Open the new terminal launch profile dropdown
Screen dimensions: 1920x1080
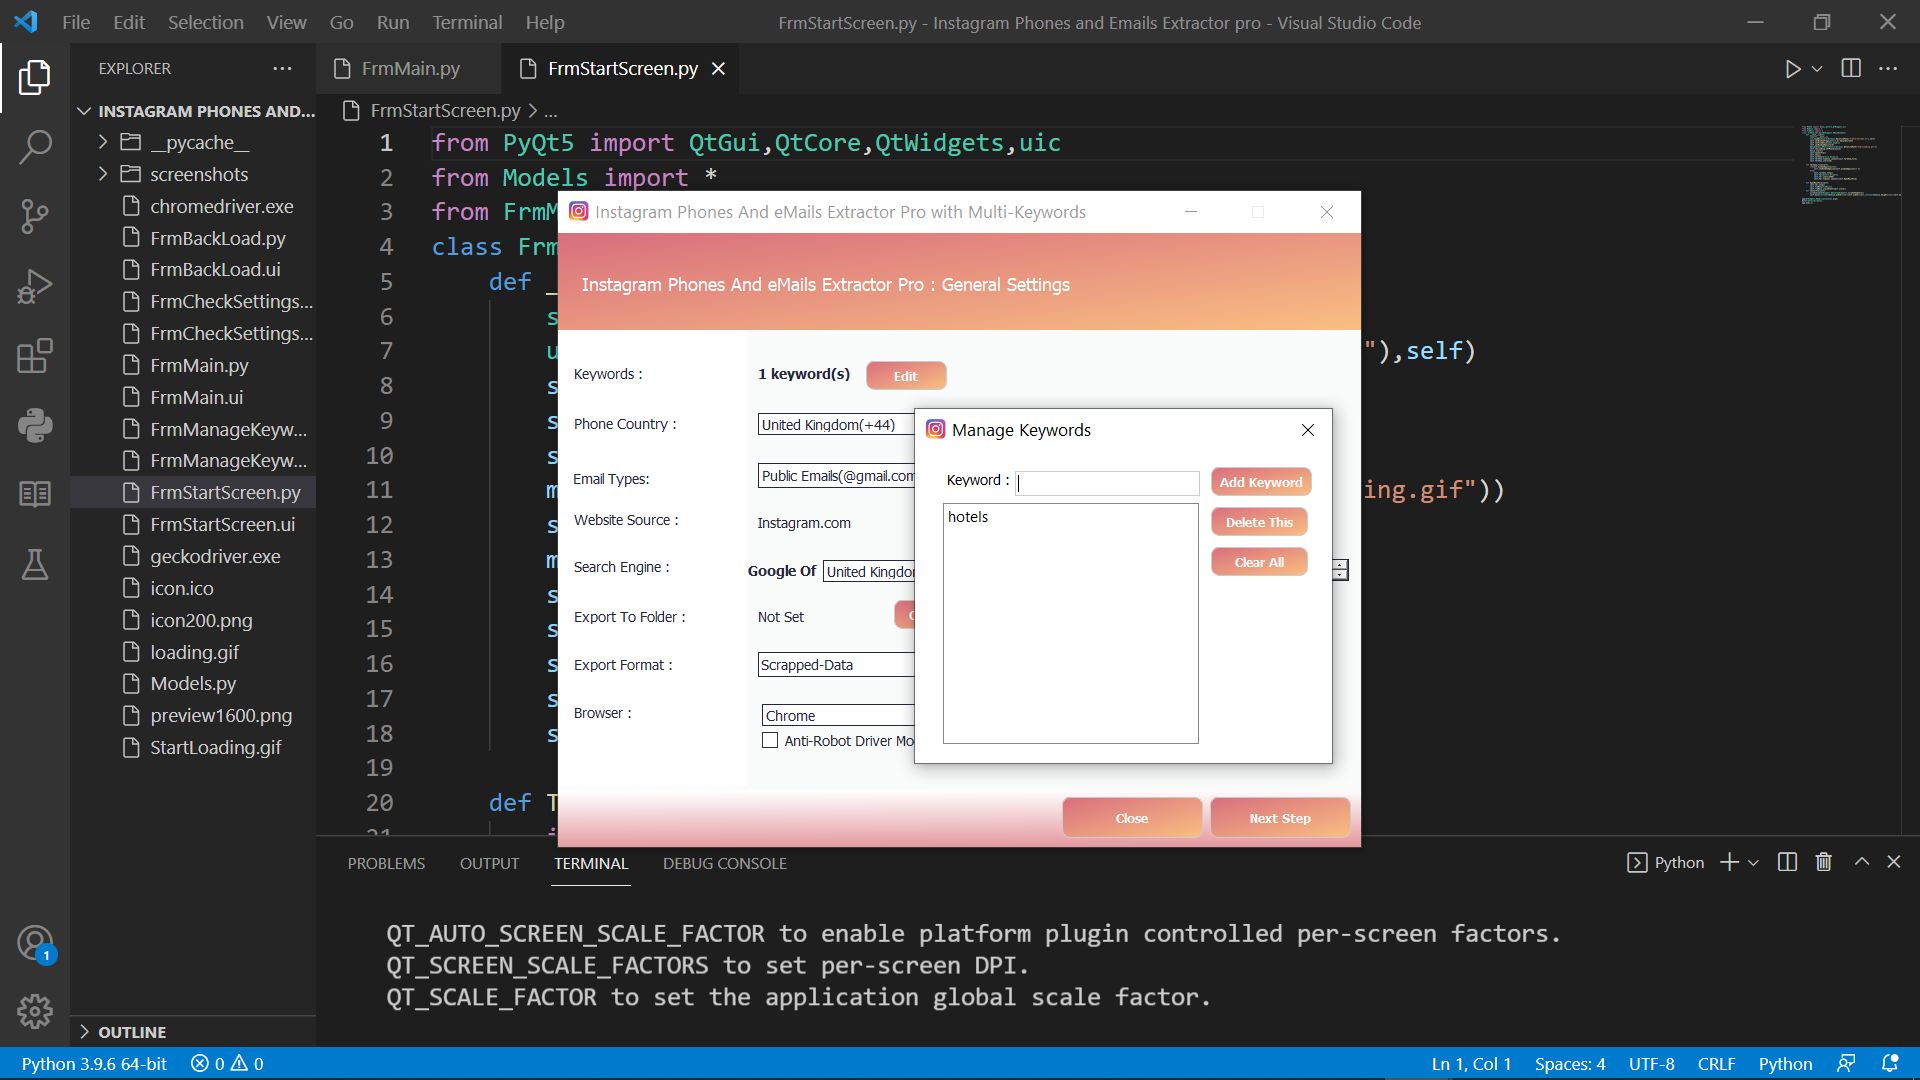pos(1753,862)
